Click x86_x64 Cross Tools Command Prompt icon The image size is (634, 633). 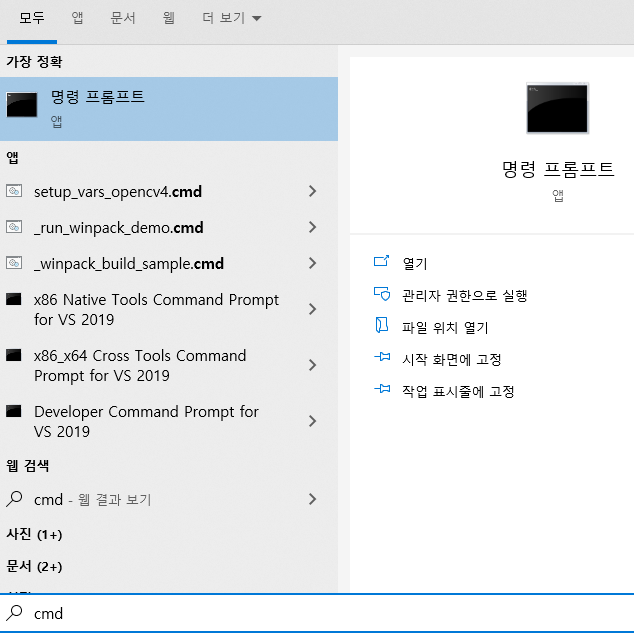tap(13, 355)
